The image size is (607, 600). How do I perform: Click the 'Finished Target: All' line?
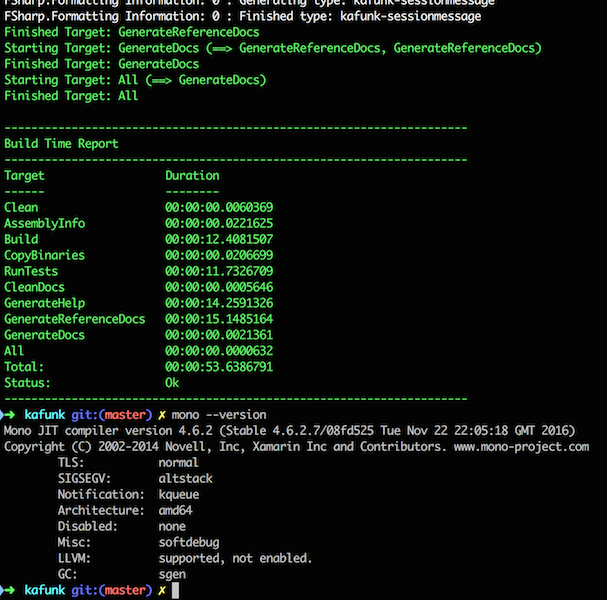(71, 96)
